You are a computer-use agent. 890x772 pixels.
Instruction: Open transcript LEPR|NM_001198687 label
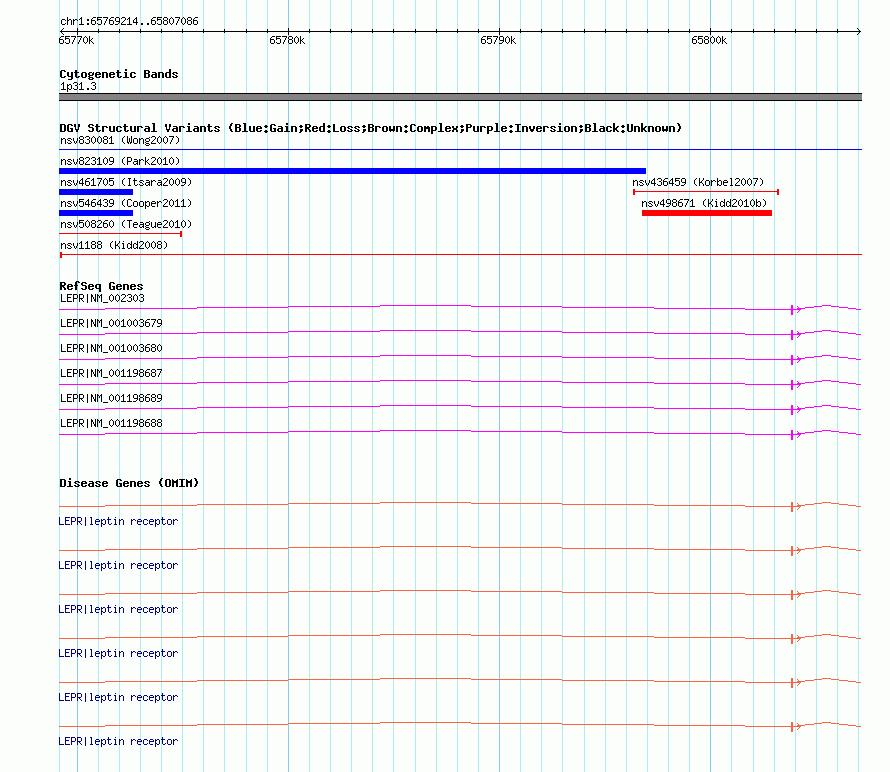[x=111, y=374]
